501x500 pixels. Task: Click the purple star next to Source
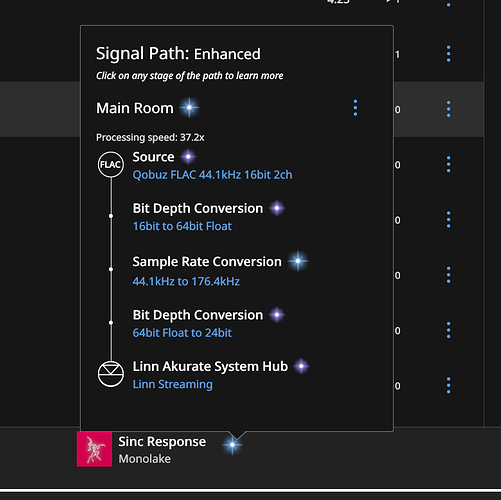pos(188,157)
